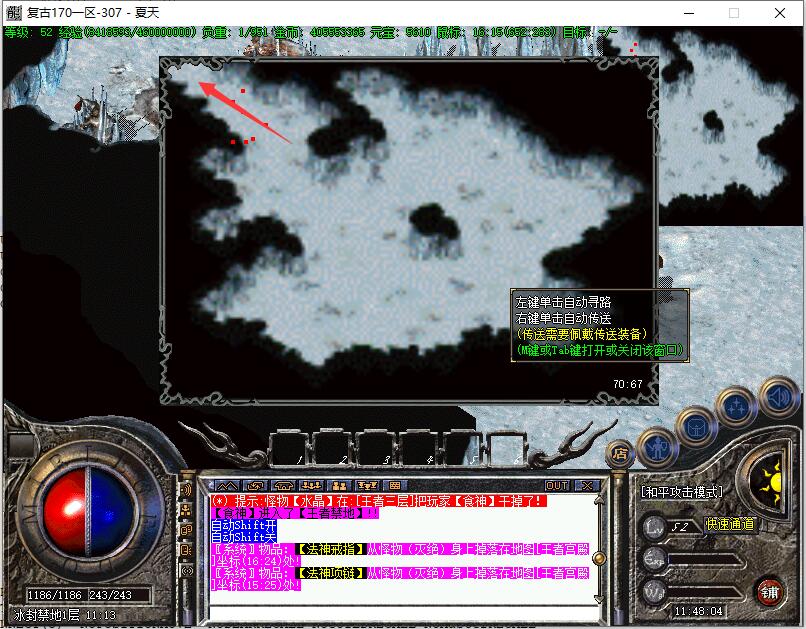Select quick slot 6 on the belt

(x=505, y=448)
